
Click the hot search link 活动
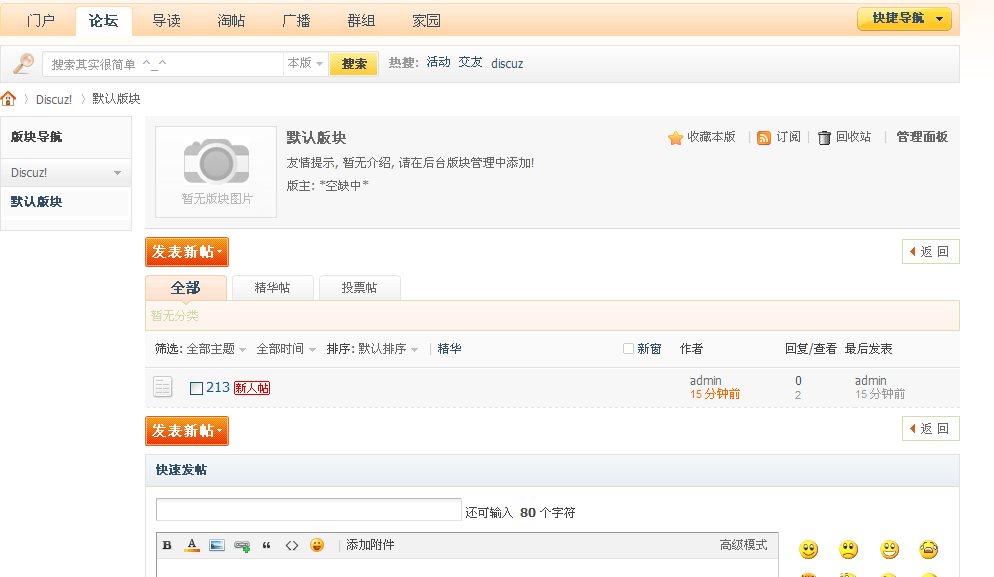438,62
